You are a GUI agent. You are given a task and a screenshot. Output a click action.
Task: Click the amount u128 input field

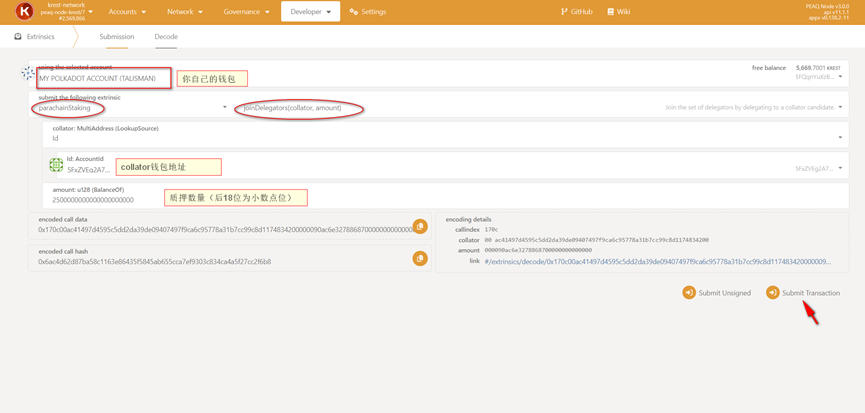pyautogui.click(x=446, y=195)
